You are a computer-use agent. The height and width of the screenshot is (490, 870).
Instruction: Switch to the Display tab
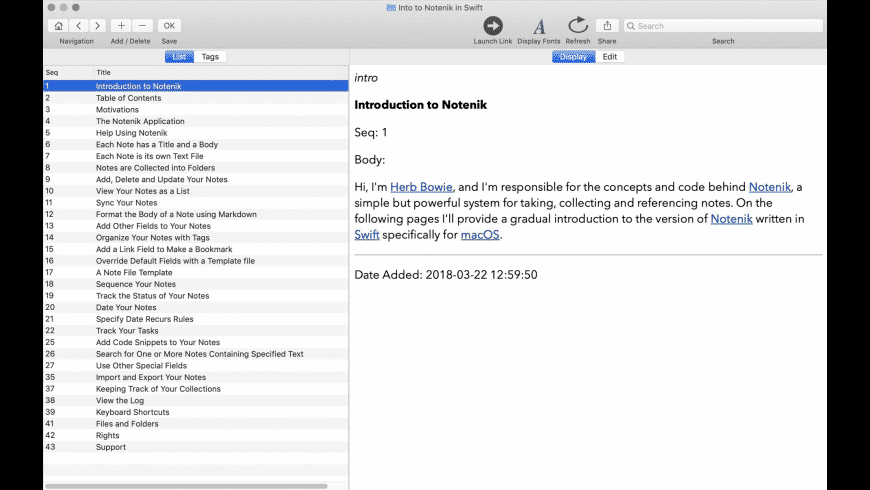[x=573, y=57]
